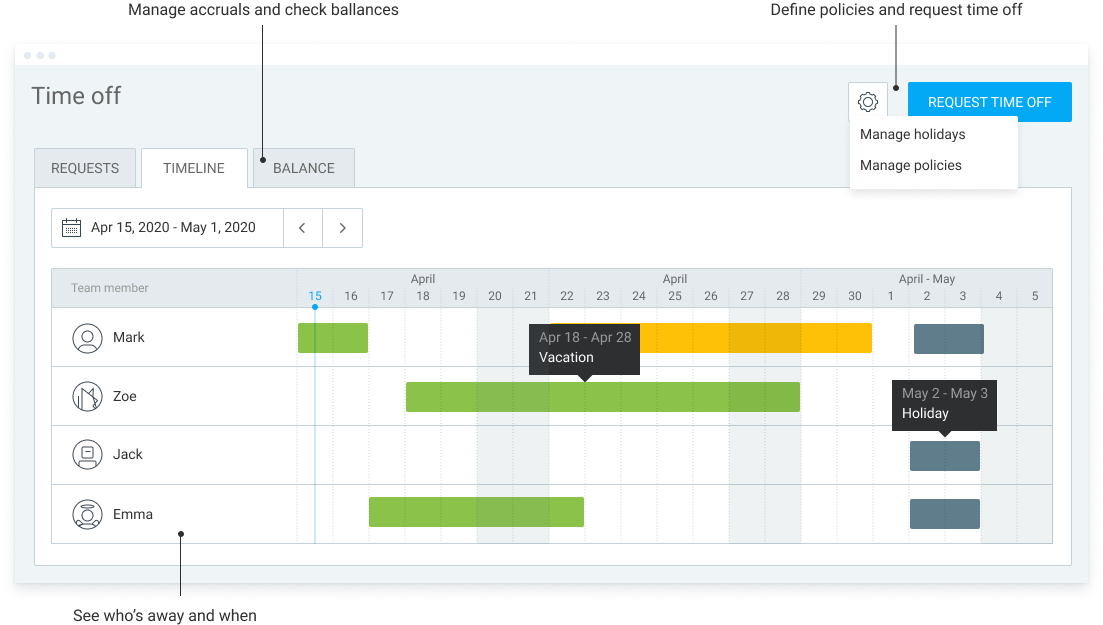Click the Request Time Off button
The height and width of the screenshot is (625, 1103).
coord(990,102)
